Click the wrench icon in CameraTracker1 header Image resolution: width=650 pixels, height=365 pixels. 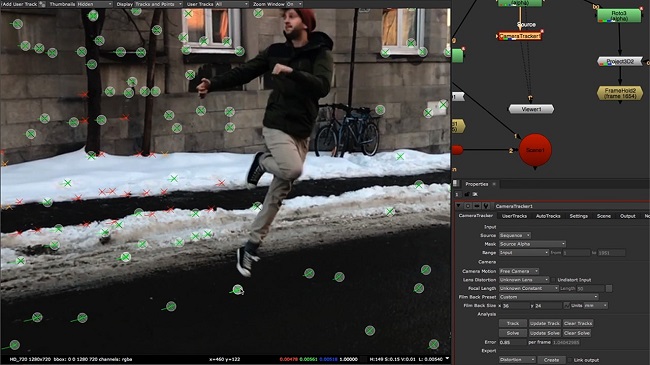[x=486, y=206]
